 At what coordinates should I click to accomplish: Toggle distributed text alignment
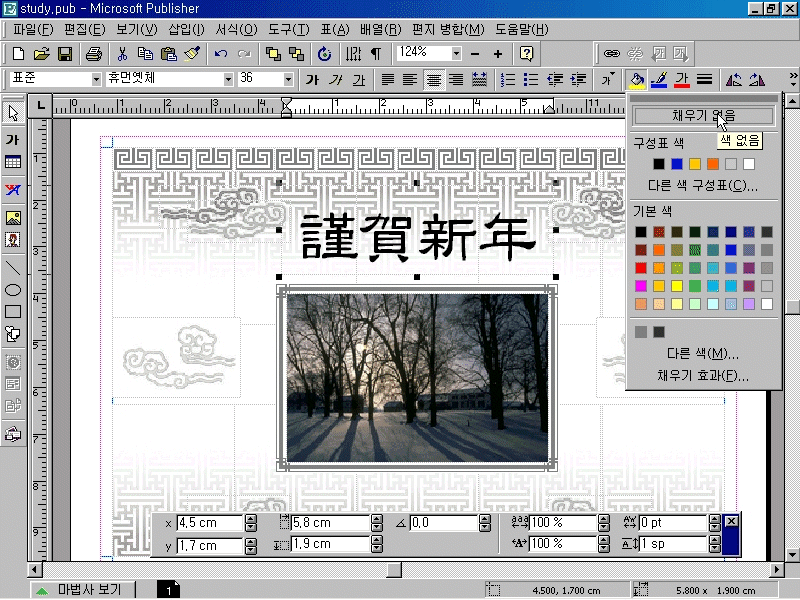[x=479, y=80]
